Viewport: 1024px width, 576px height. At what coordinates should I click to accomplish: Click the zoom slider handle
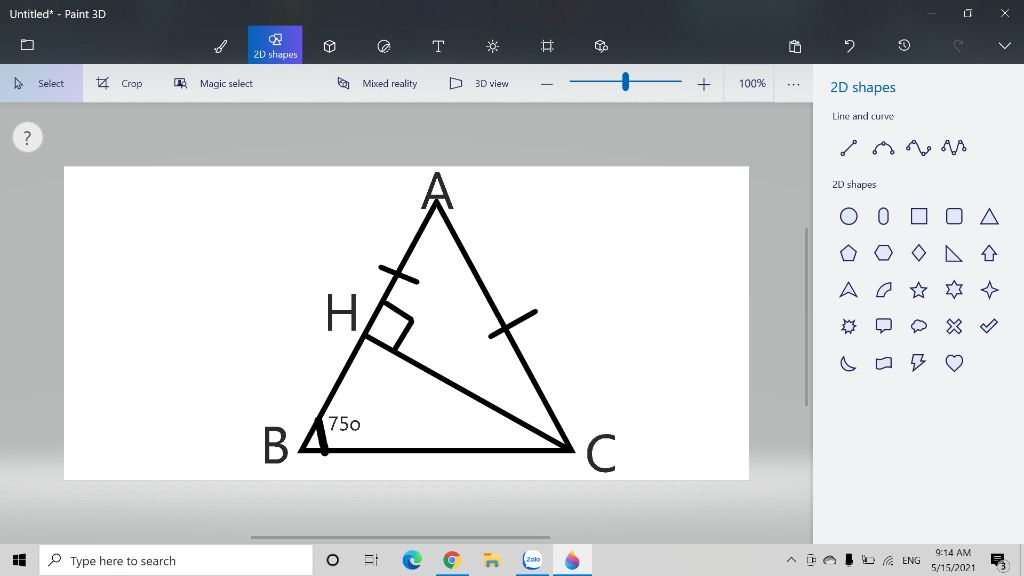[626, 82]
